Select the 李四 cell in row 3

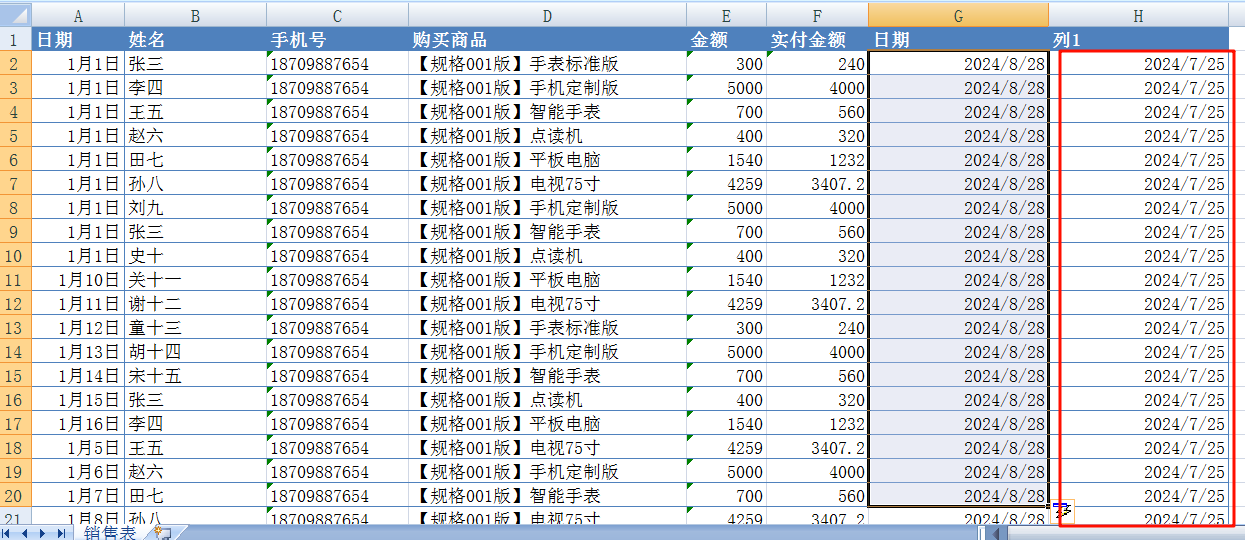point(195,88)
